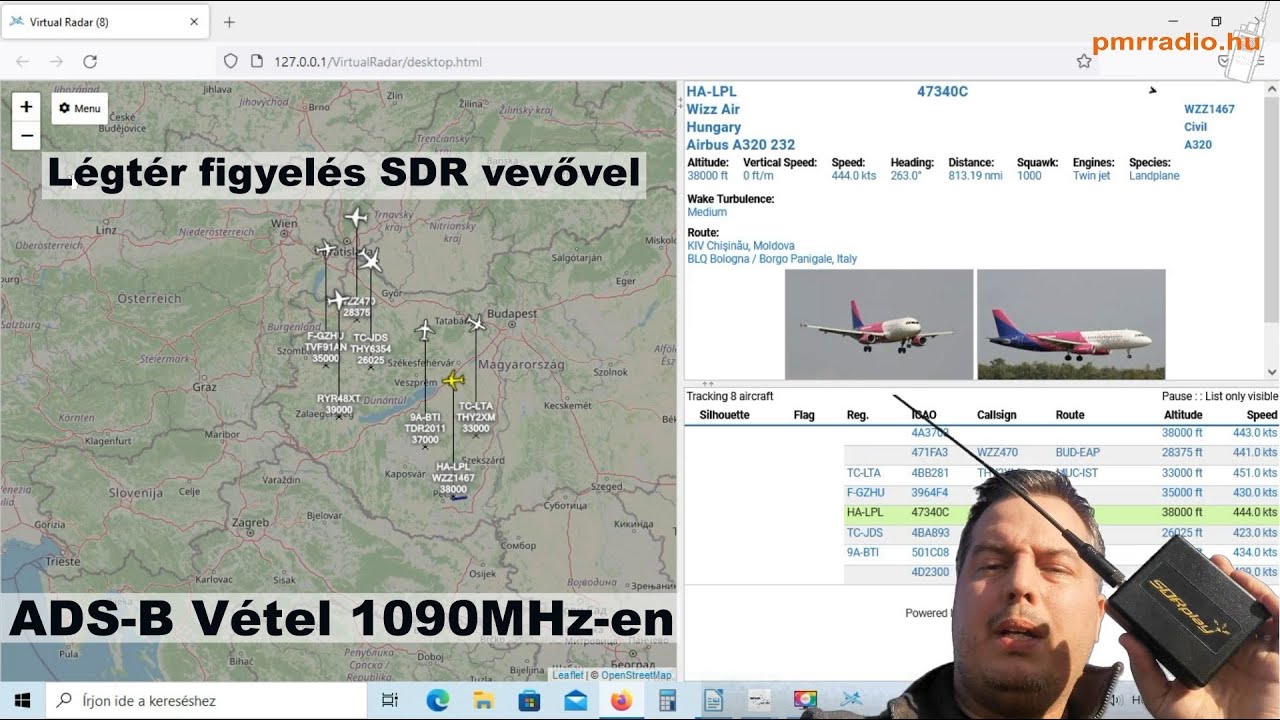
Task: Click the shield tracking protection icon
Action: click(230, 61)
